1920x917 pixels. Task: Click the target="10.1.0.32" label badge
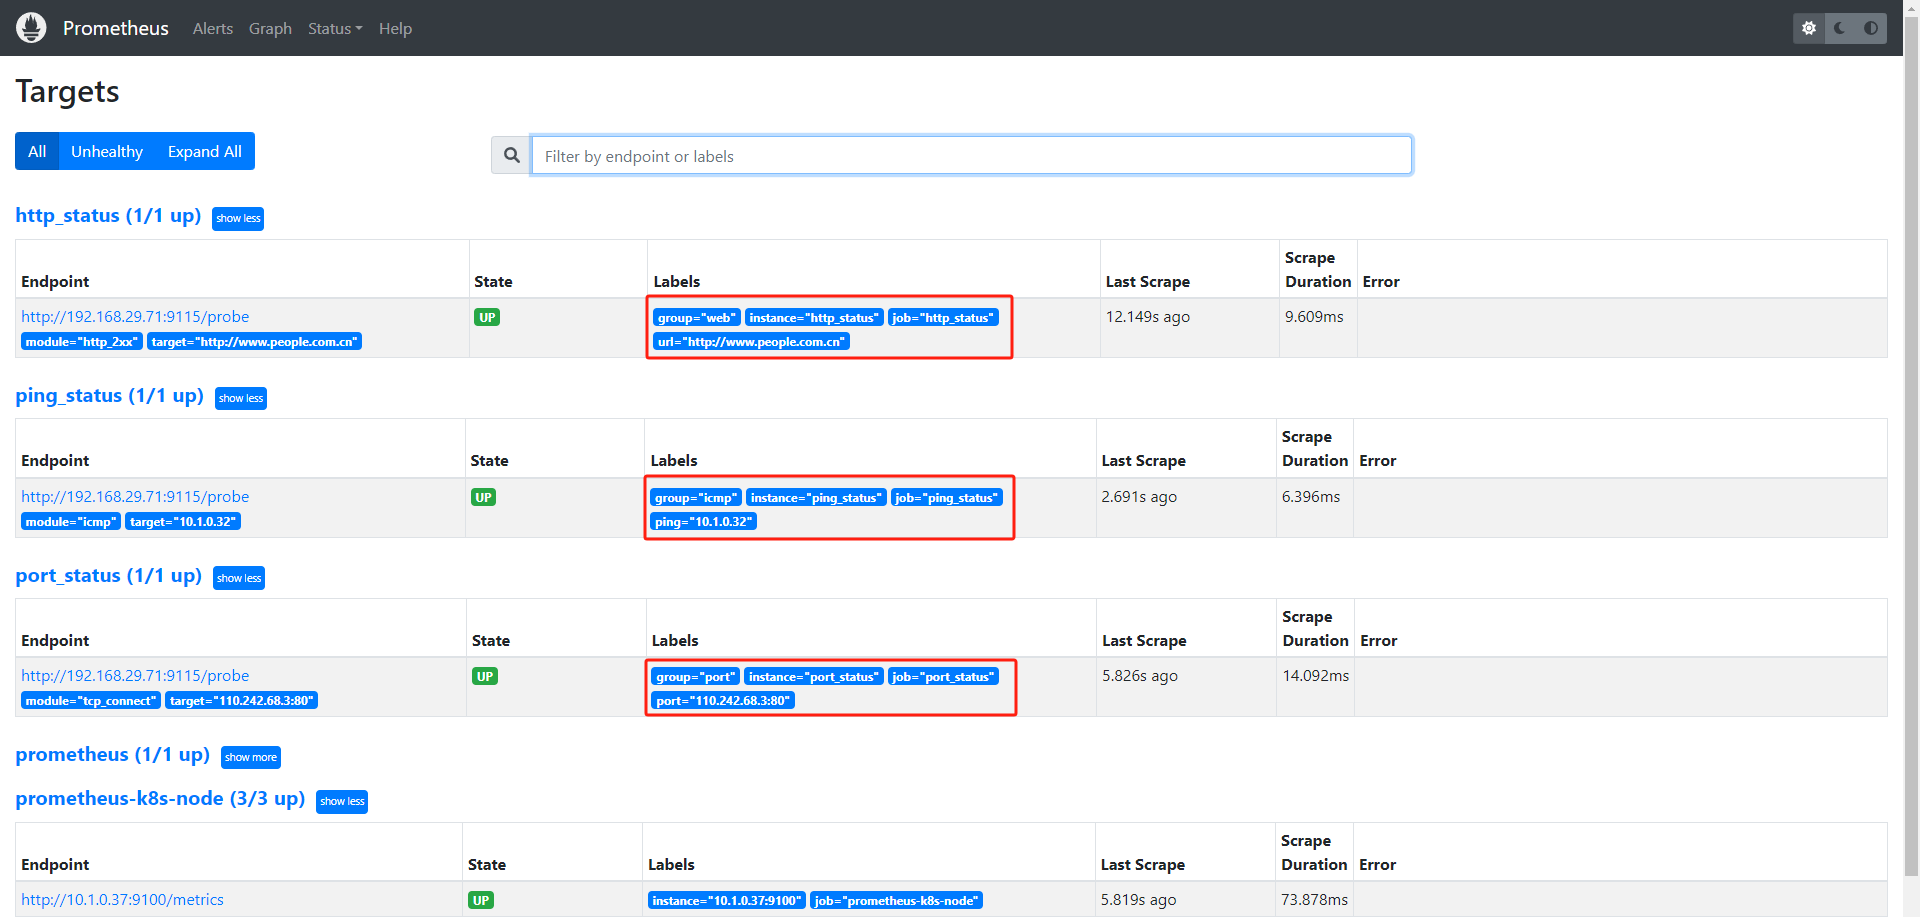tap(183, 522)
